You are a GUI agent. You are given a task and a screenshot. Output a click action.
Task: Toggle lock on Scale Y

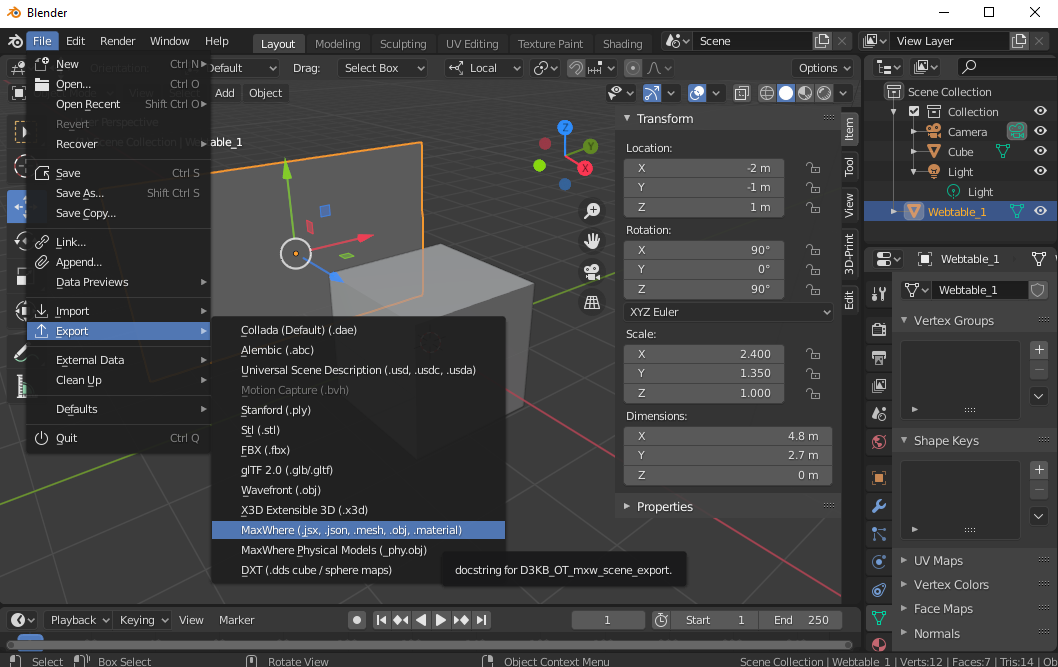pyautogui.click(x=813, y=374)
